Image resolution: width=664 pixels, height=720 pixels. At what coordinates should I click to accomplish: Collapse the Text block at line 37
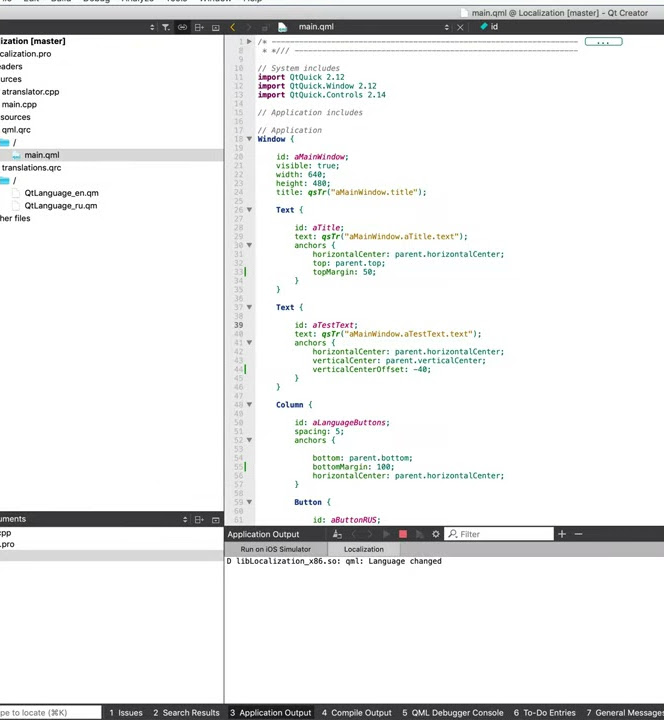249,307
